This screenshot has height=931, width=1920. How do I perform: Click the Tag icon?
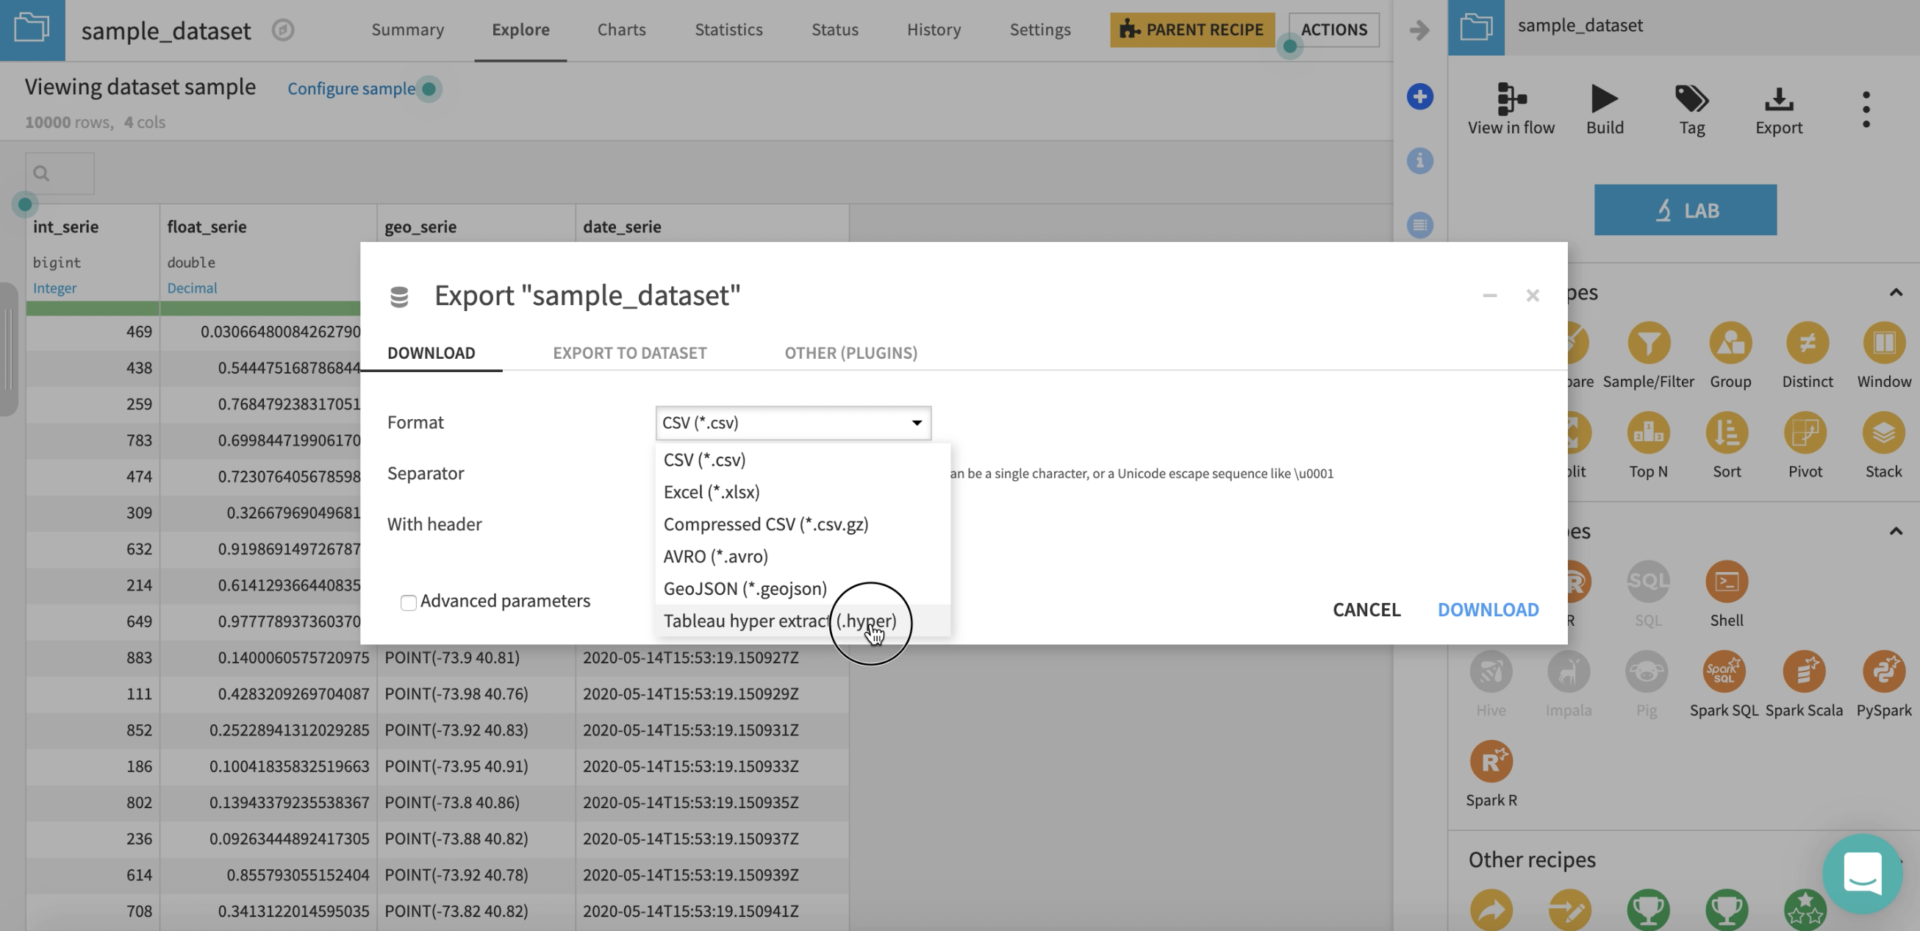[1691, 99]
